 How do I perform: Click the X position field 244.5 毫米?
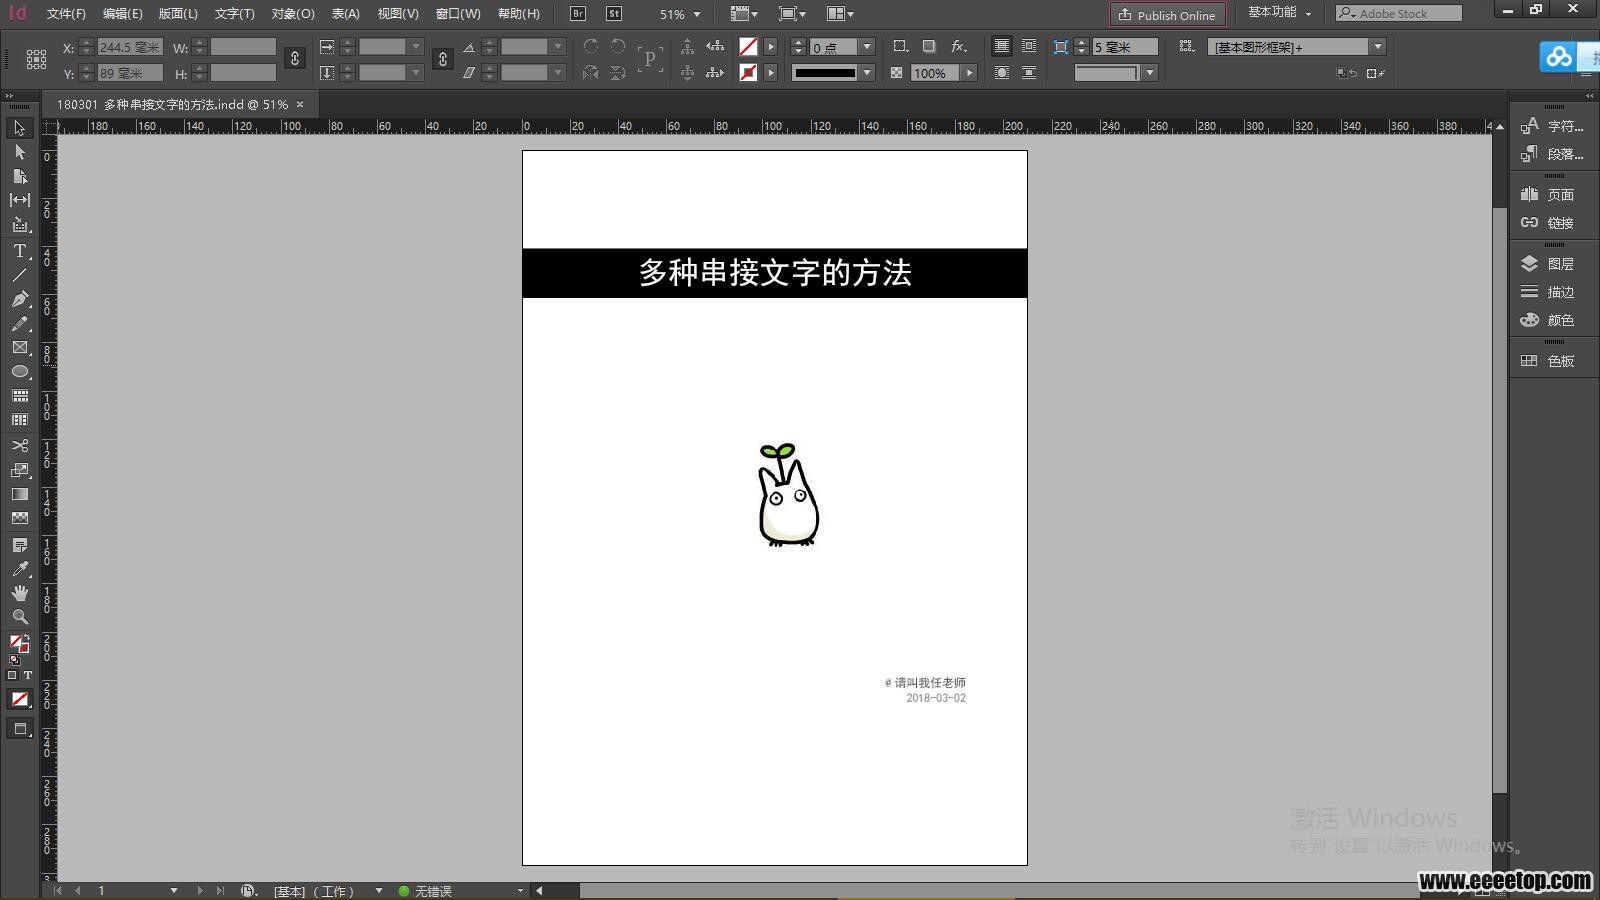130,47
